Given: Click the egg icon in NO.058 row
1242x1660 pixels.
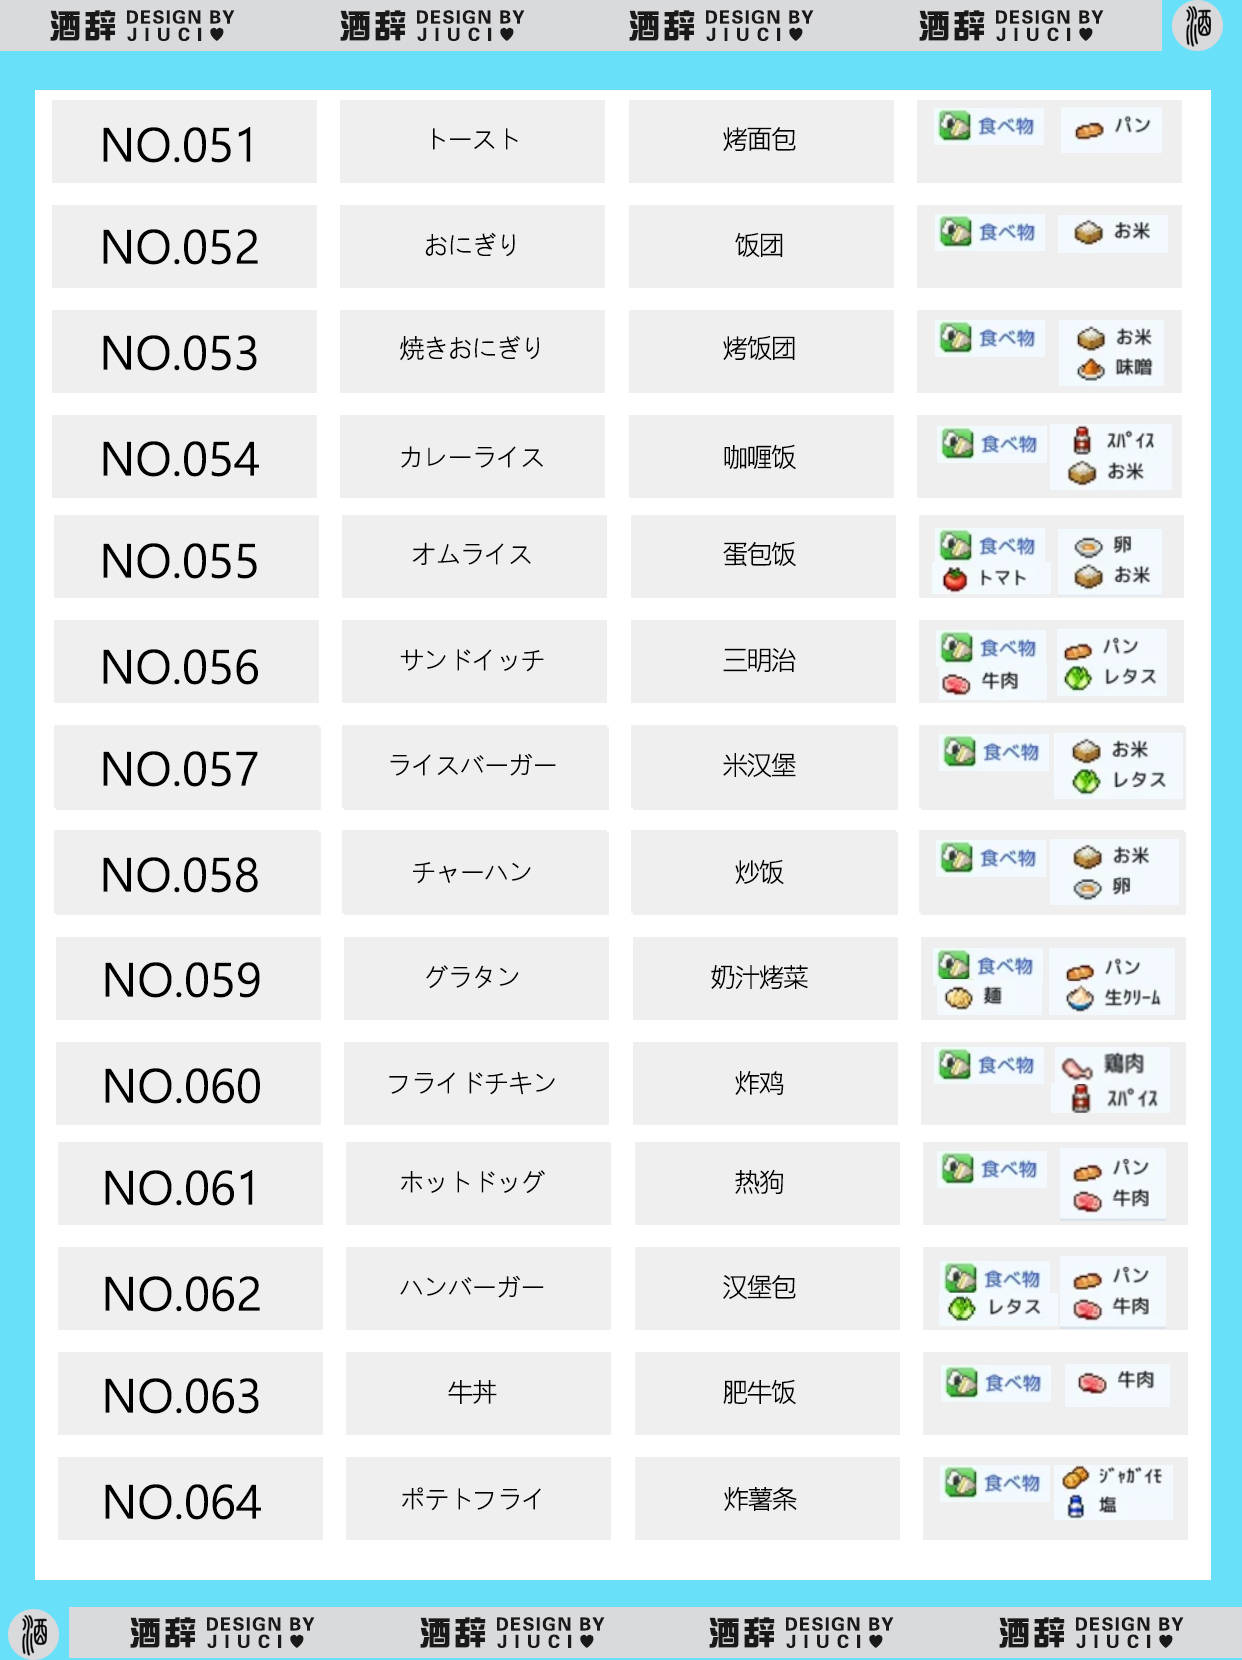Looking at the screenshot, I should click(1087, 888).
